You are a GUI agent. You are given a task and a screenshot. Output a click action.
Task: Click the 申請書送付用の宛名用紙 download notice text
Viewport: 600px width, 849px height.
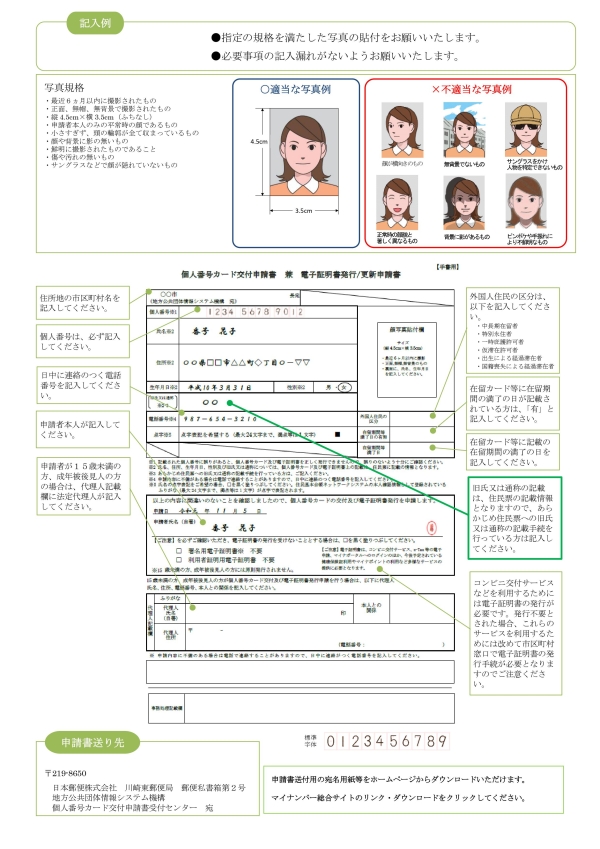pos(399,779)
